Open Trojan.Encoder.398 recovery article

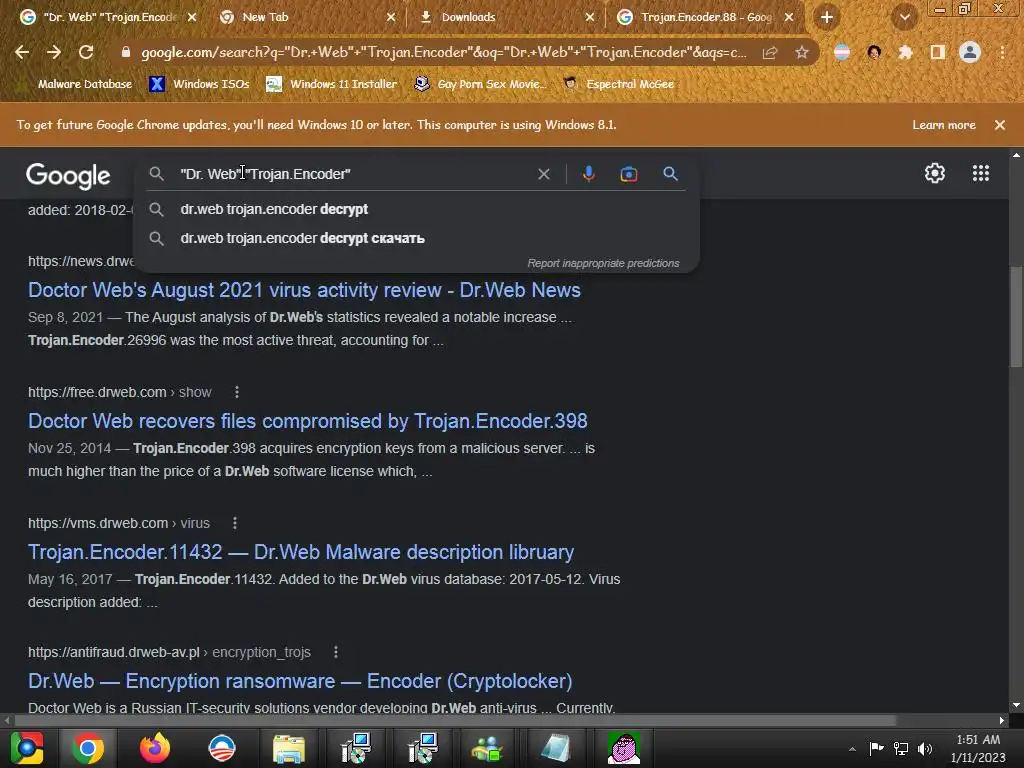pyautogui.click(x=308, y=421)
